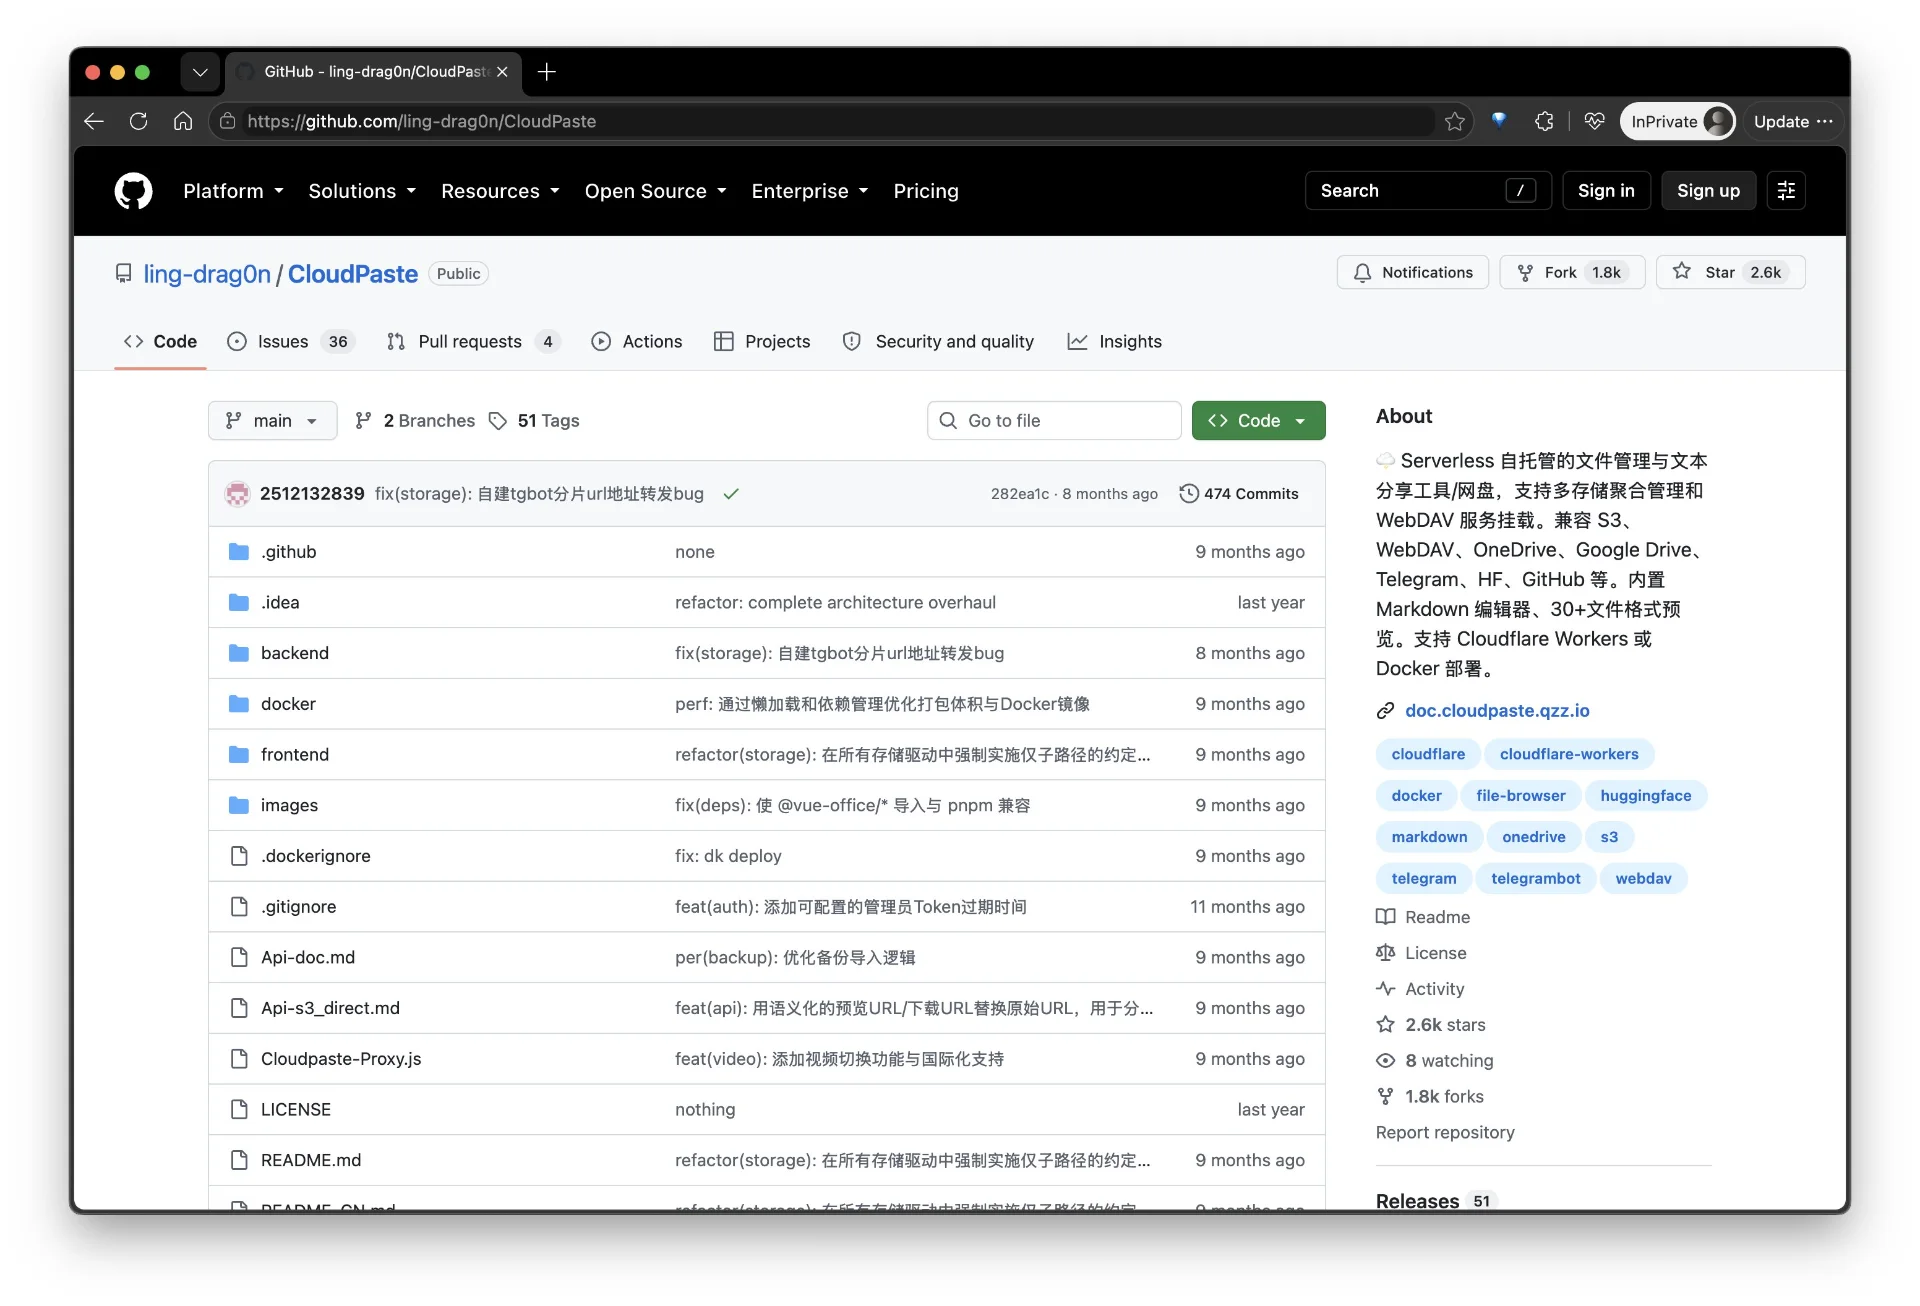Expand the browser tab list chevron
The image size is (1920, 1306).
pyautogui.click(x=200, y=72)
